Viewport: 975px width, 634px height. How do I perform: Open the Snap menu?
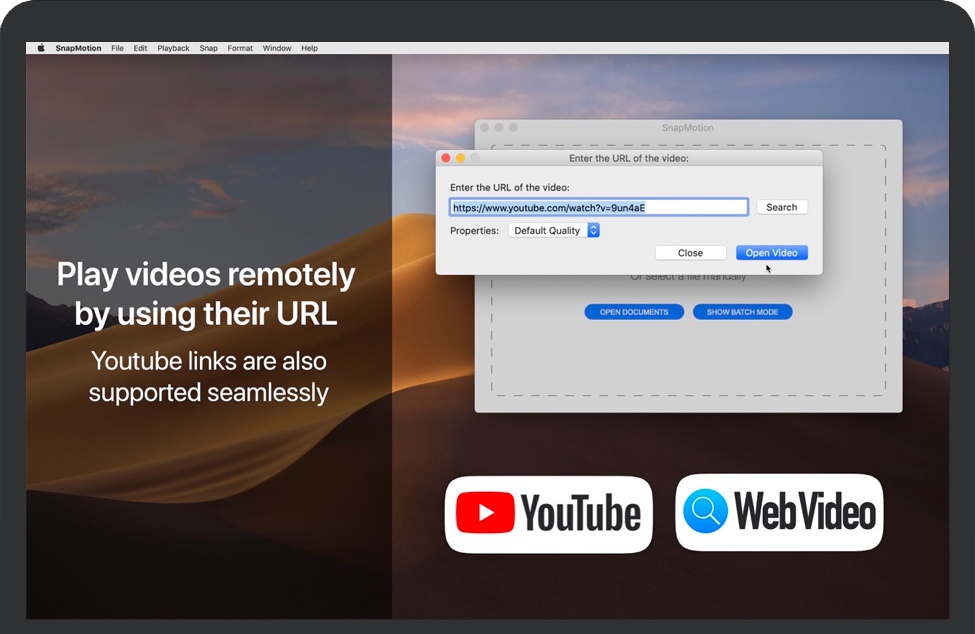coord(208,48)
